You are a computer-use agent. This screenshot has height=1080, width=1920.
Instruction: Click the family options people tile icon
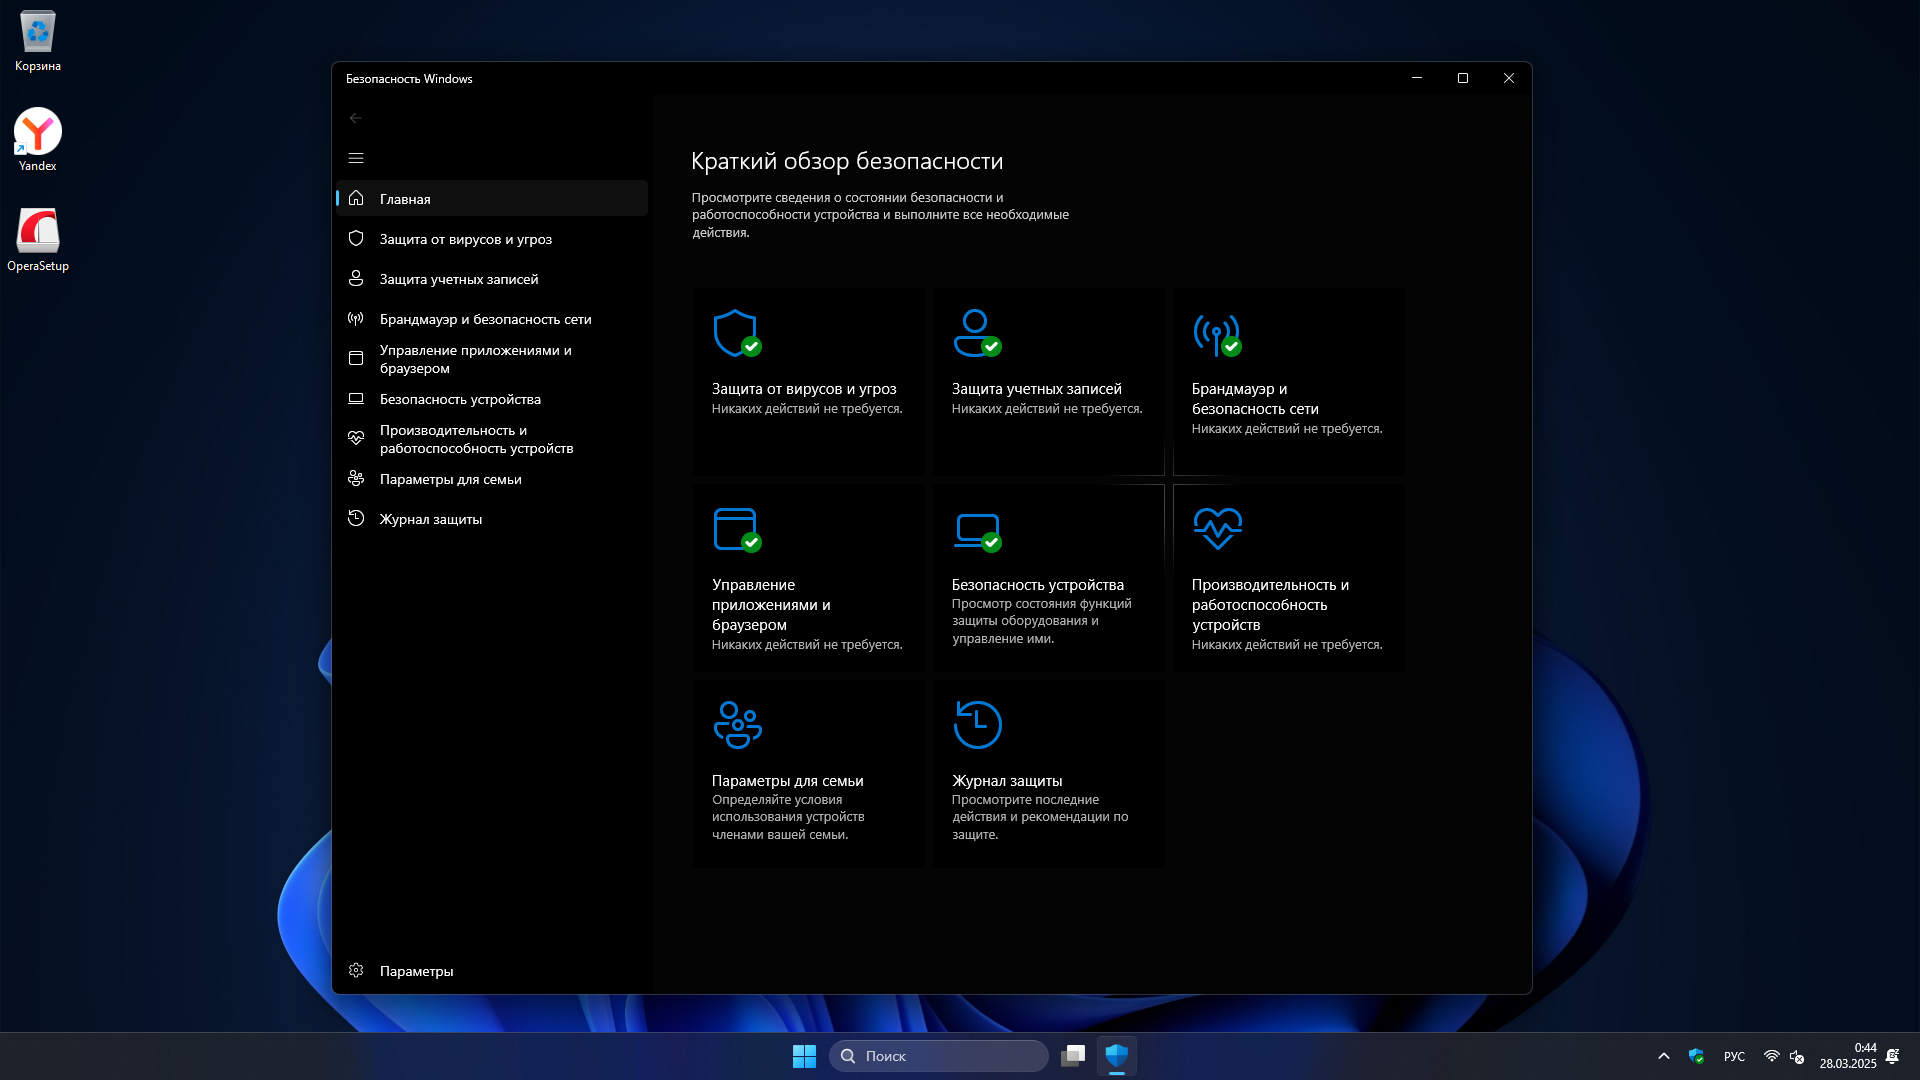(737, 724)
